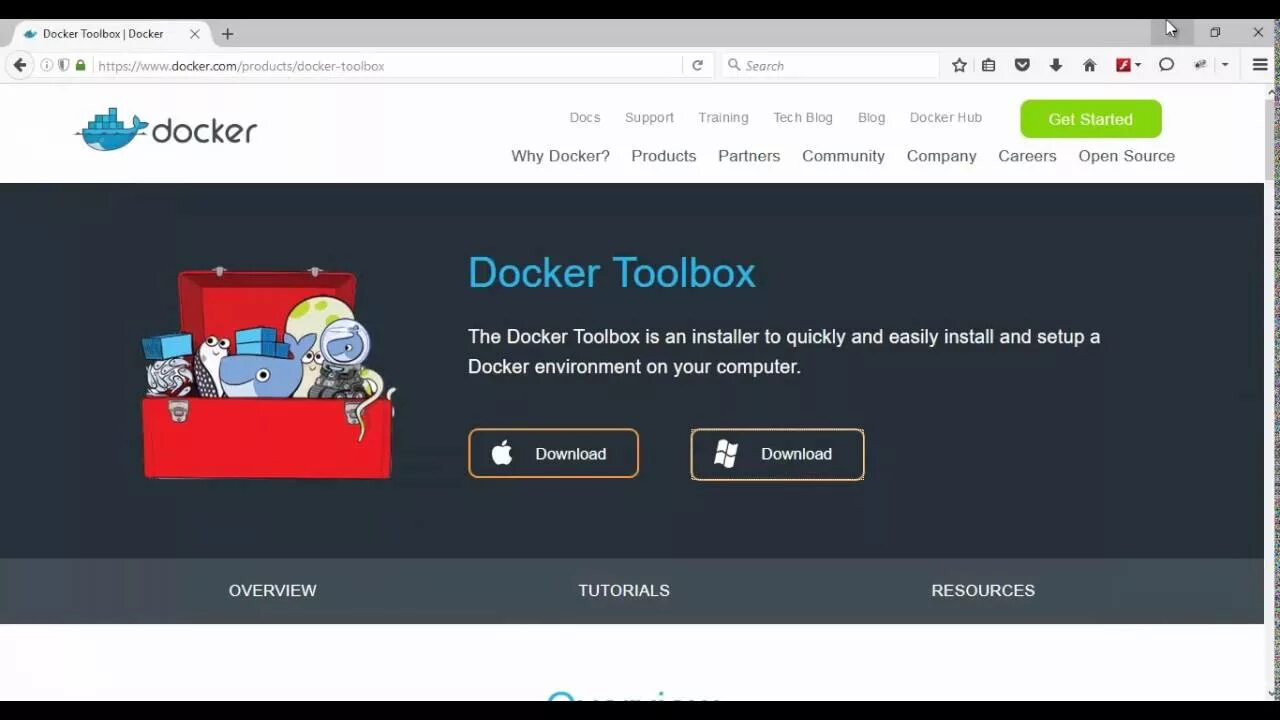Open the Docker Hub link
1280x720 pixels.
click(945, 117)
